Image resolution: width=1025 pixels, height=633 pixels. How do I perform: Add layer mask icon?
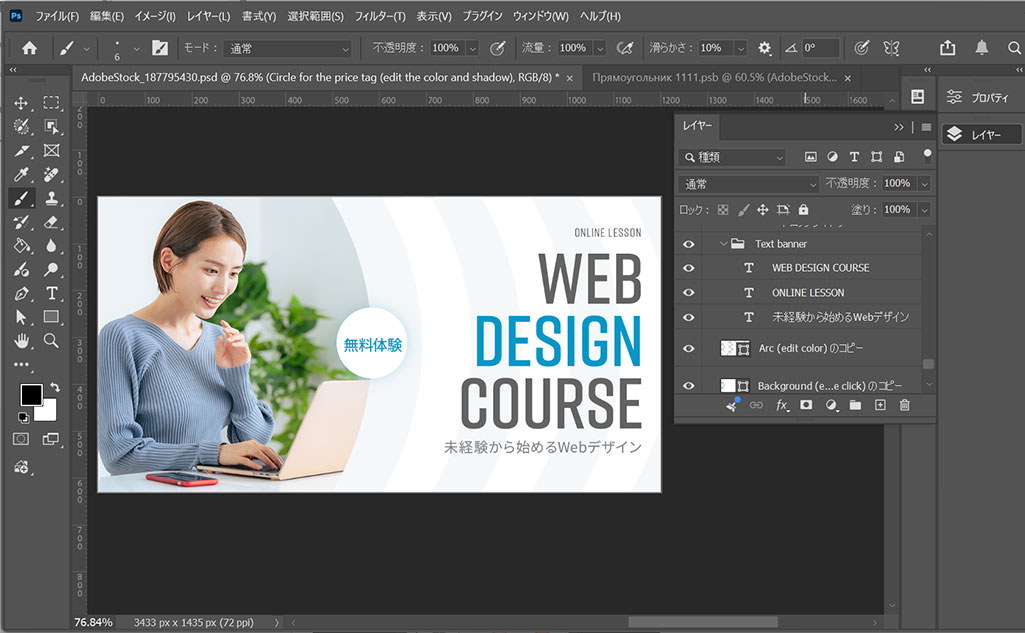(806, 405)
